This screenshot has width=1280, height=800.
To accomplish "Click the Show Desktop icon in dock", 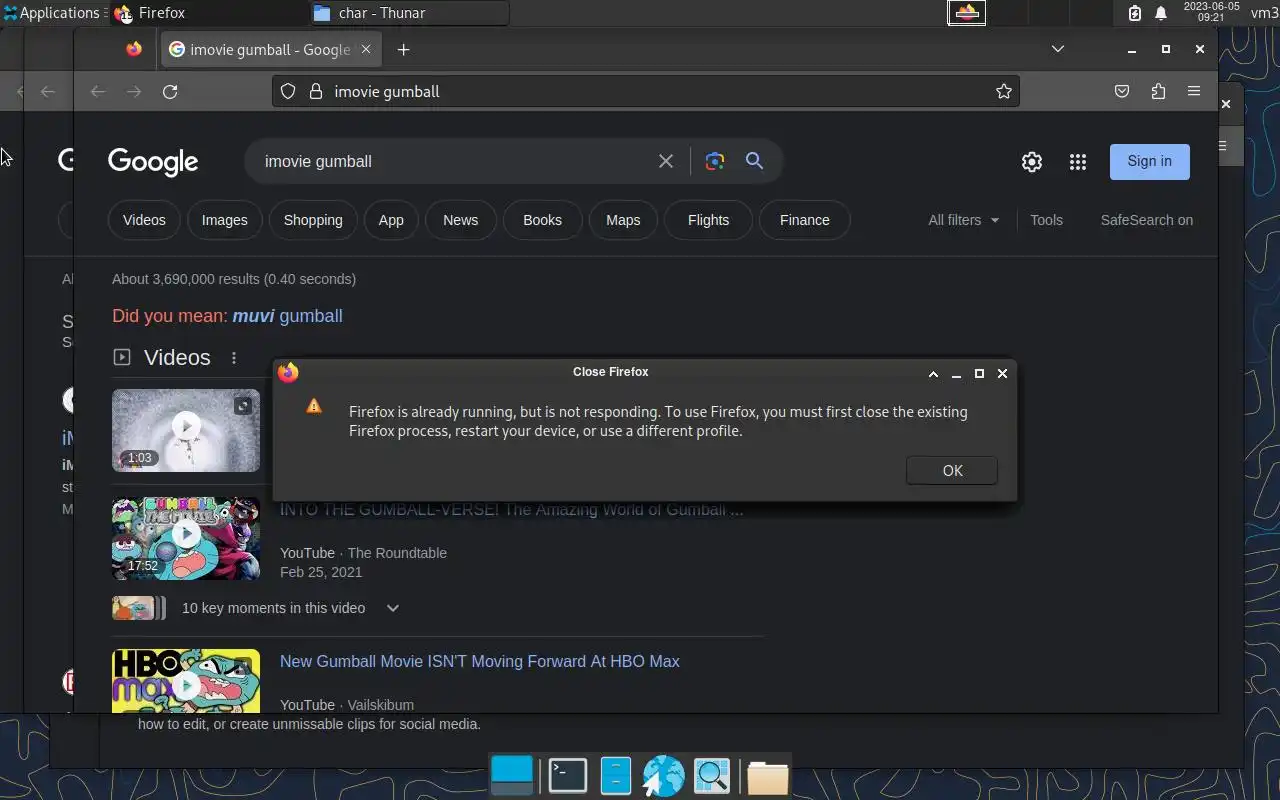I will click(x=513, y=776).
